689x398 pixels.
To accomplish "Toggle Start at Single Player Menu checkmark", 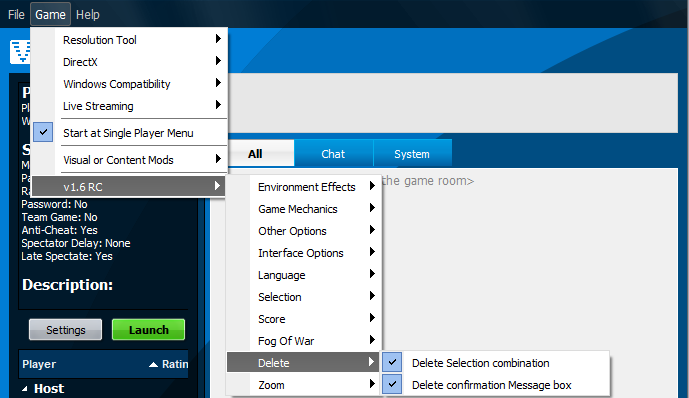I will 43,132.
